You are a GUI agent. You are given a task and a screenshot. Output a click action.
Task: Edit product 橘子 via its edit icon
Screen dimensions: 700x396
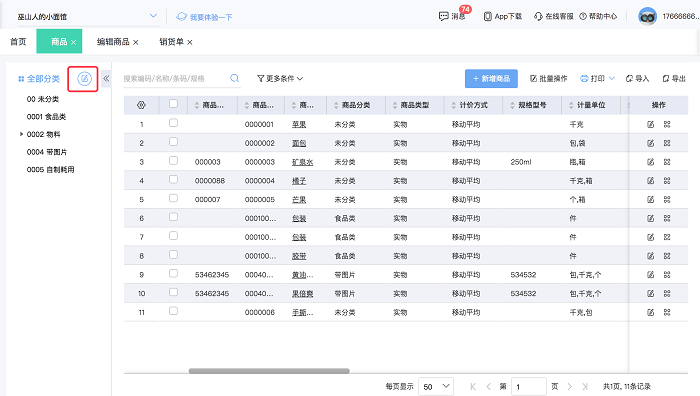click(x=650, y=180)
